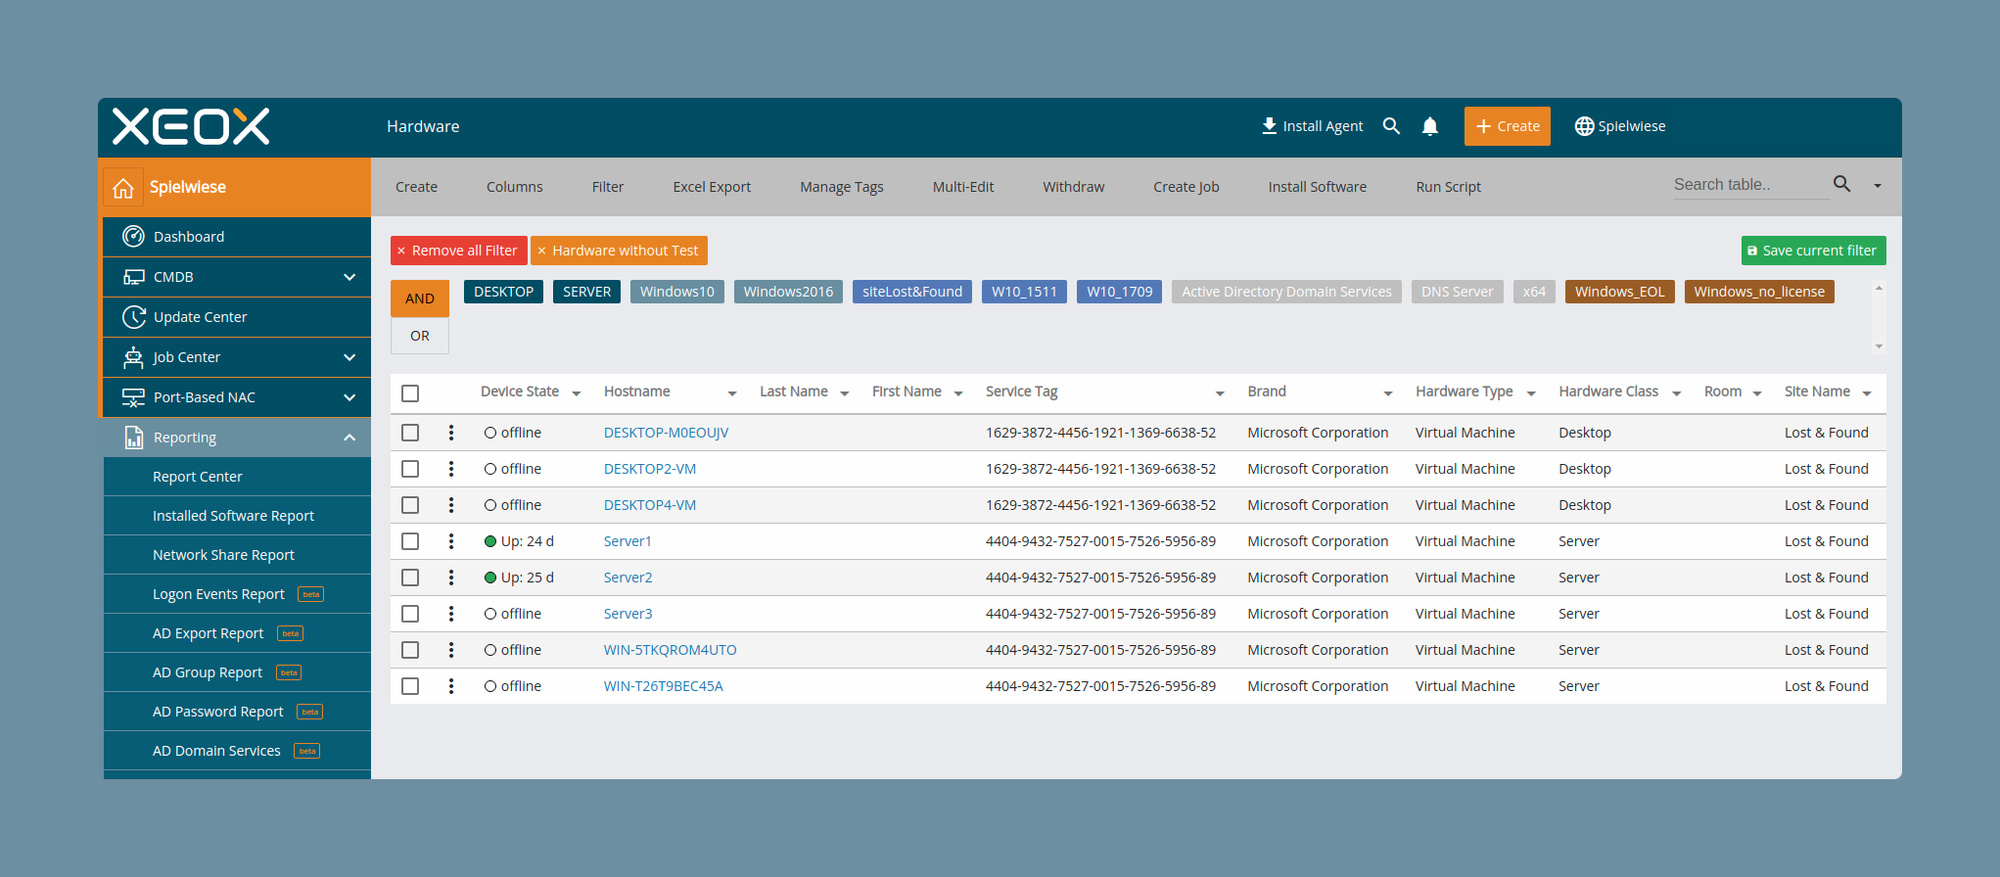Screen dimensions: 2000x877
Task: Open row menu for DESKTOP2-VM
Action: 451,469
